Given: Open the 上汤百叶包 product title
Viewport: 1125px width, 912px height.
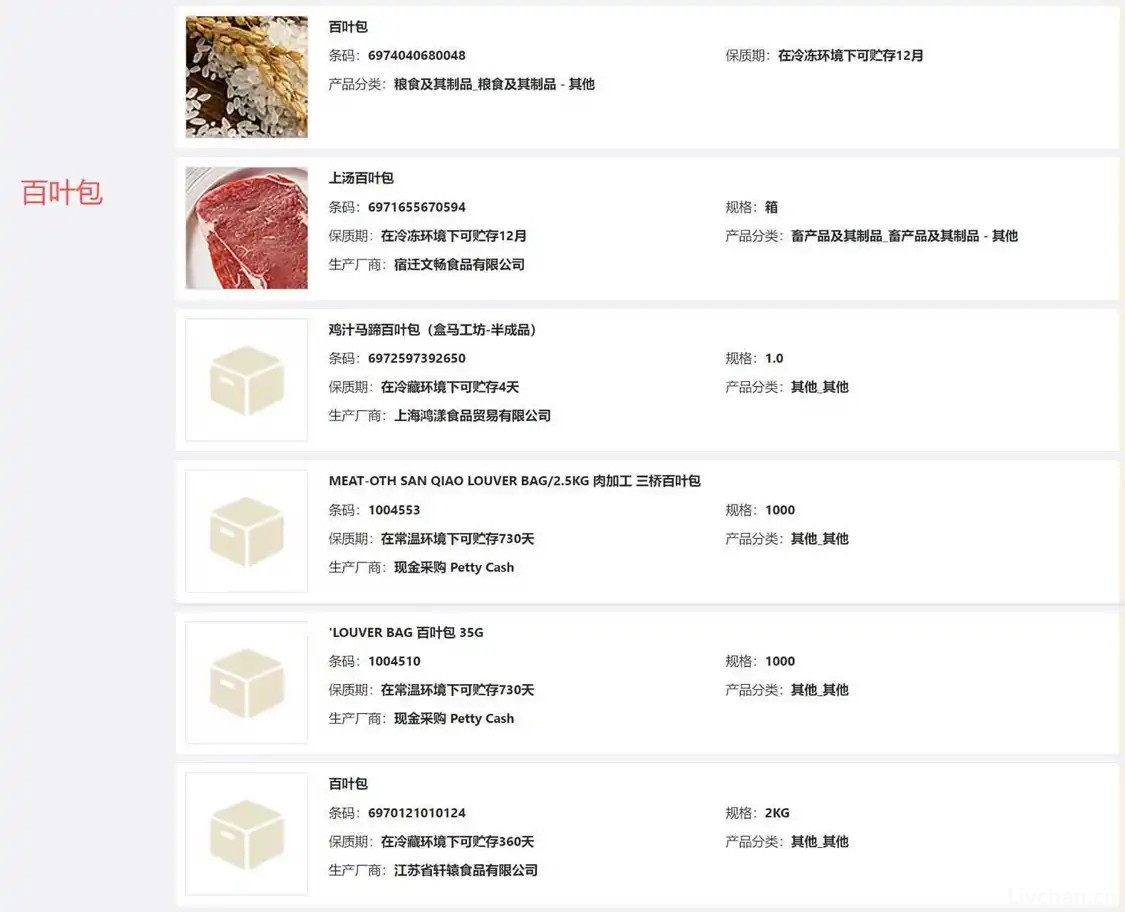Looking at the screenshot, I should point(361,178).
